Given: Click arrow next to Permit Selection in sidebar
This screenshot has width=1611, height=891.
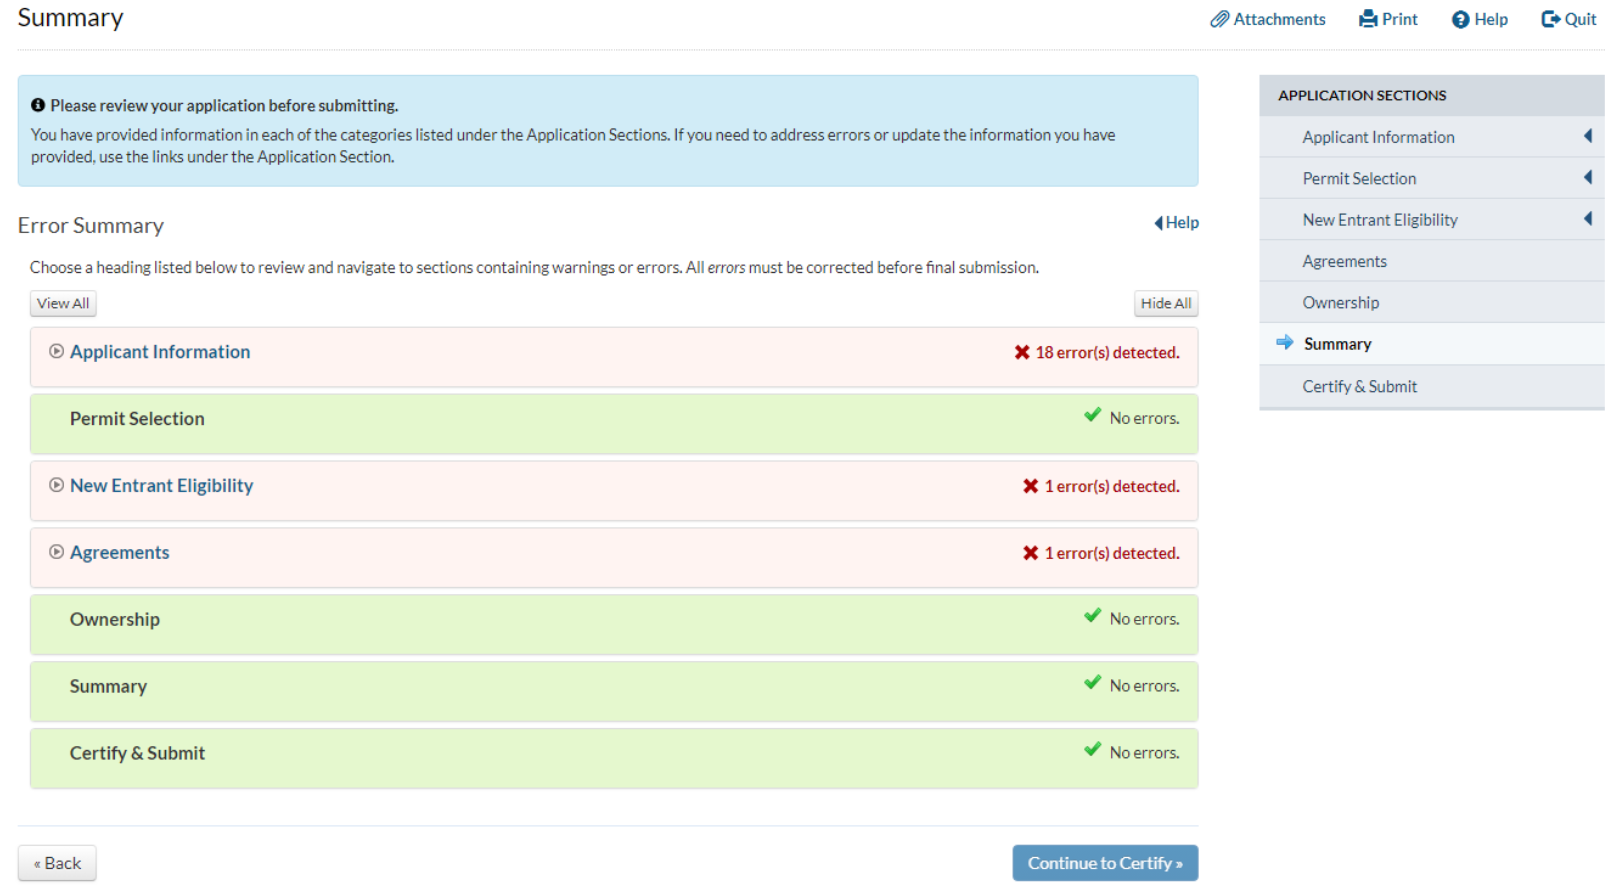Looking at the screenshot, I should 1587,178.
